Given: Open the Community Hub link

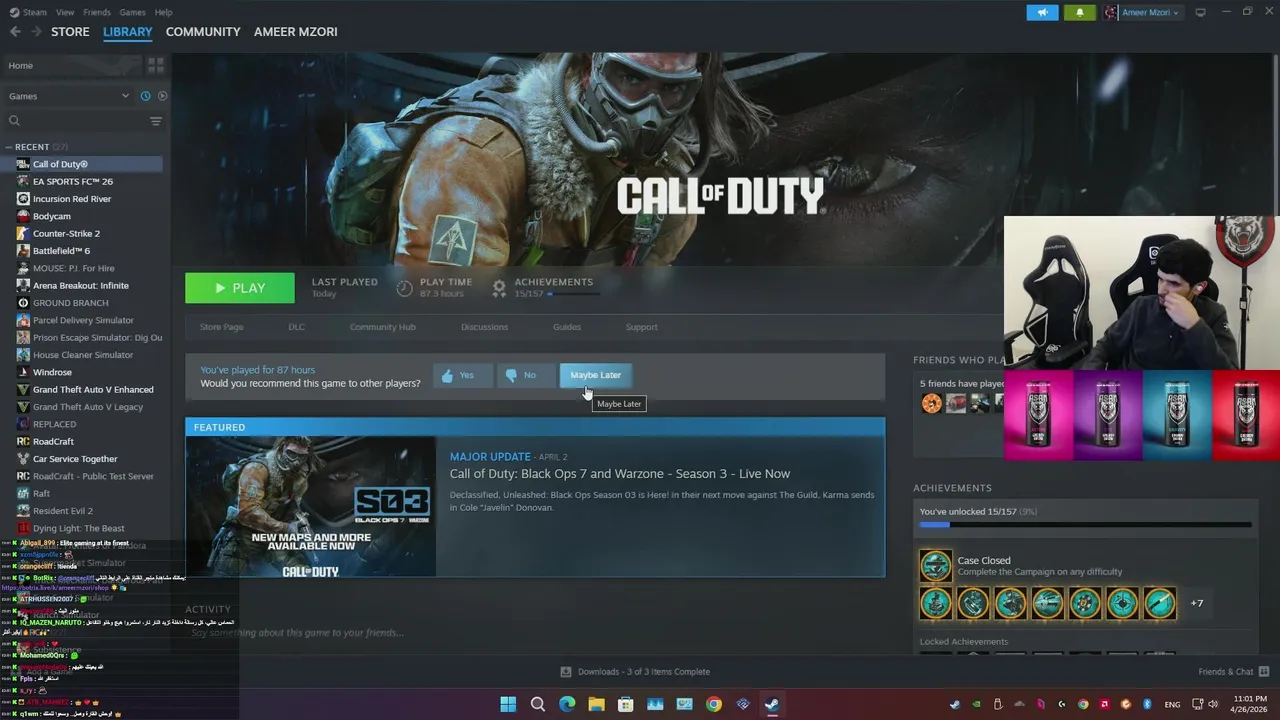Looking at the screenshot, I should 382,327.
